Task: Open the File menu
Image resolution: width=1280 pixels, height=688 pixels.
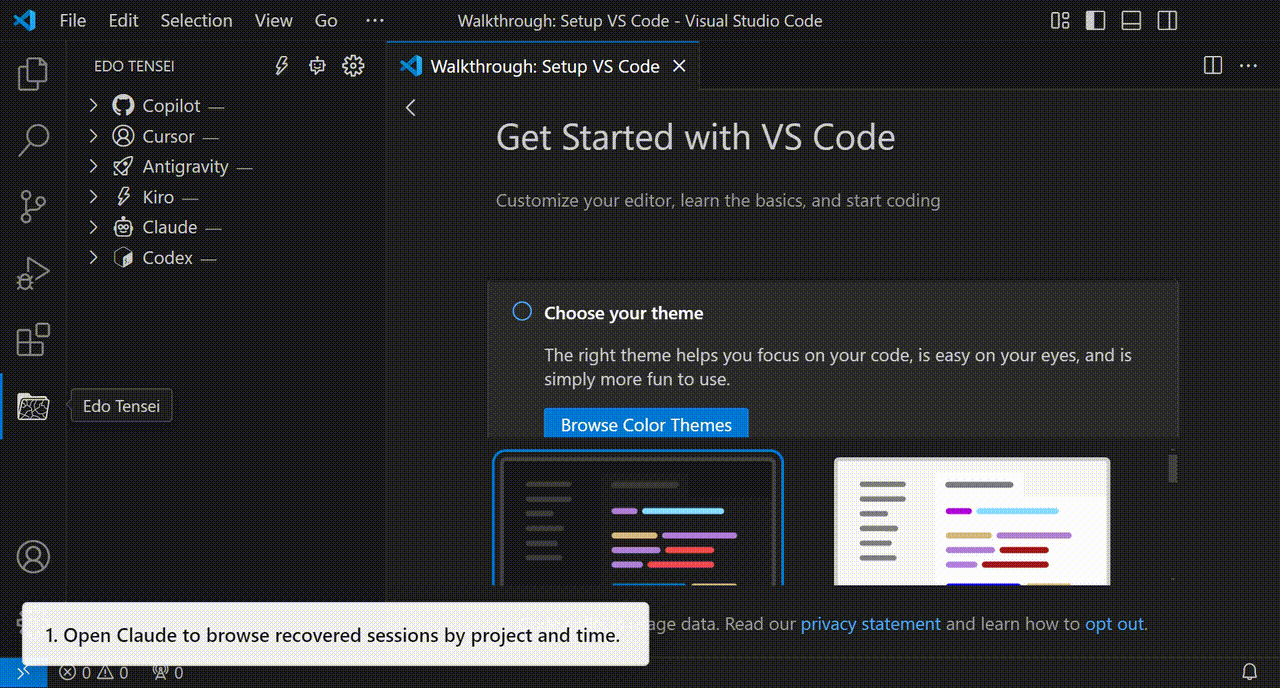Action: 73,20
